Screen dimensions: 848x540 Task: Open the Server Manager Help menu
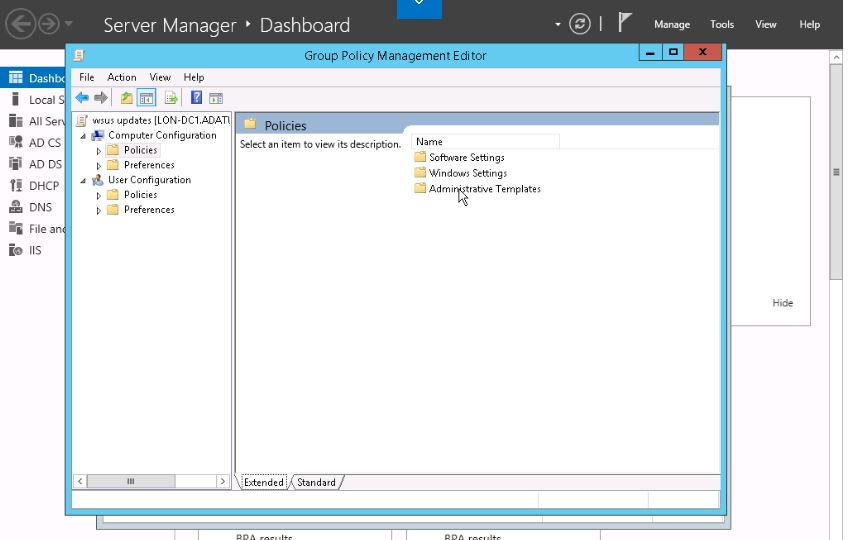click(810, 24)
